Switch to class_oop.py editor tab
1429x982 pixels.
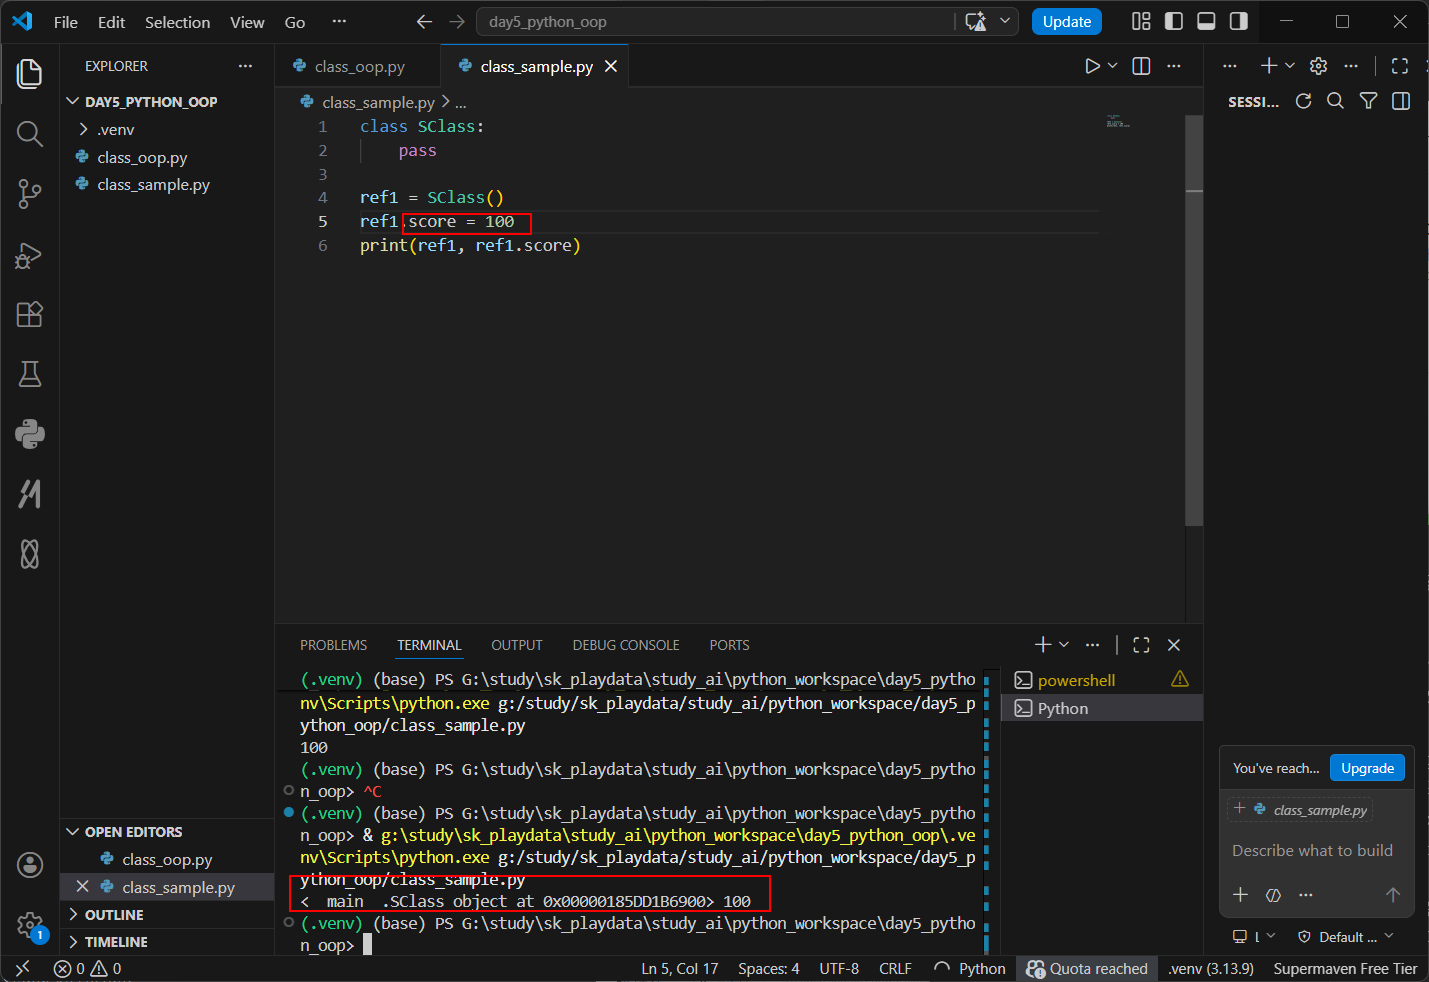point(357,66)
